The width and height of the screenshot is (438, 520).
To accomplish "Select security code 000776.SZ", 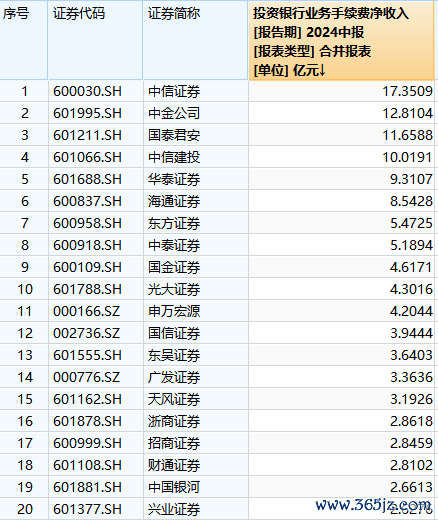I will click(95, 377).
